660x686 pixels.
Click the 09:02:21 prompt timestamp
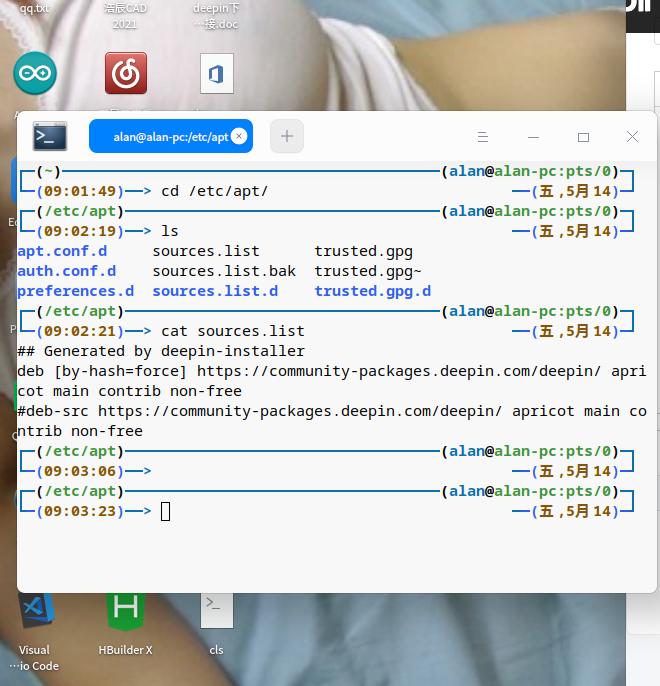click(x=80, y=331)
